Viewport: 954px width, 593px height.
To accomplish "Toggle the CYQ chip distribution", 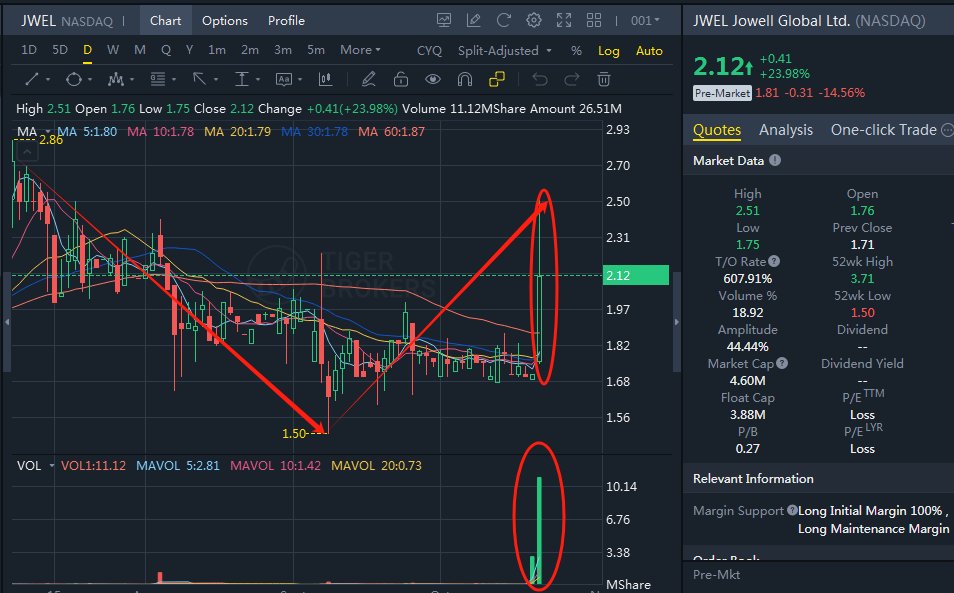I will (429, 51).
